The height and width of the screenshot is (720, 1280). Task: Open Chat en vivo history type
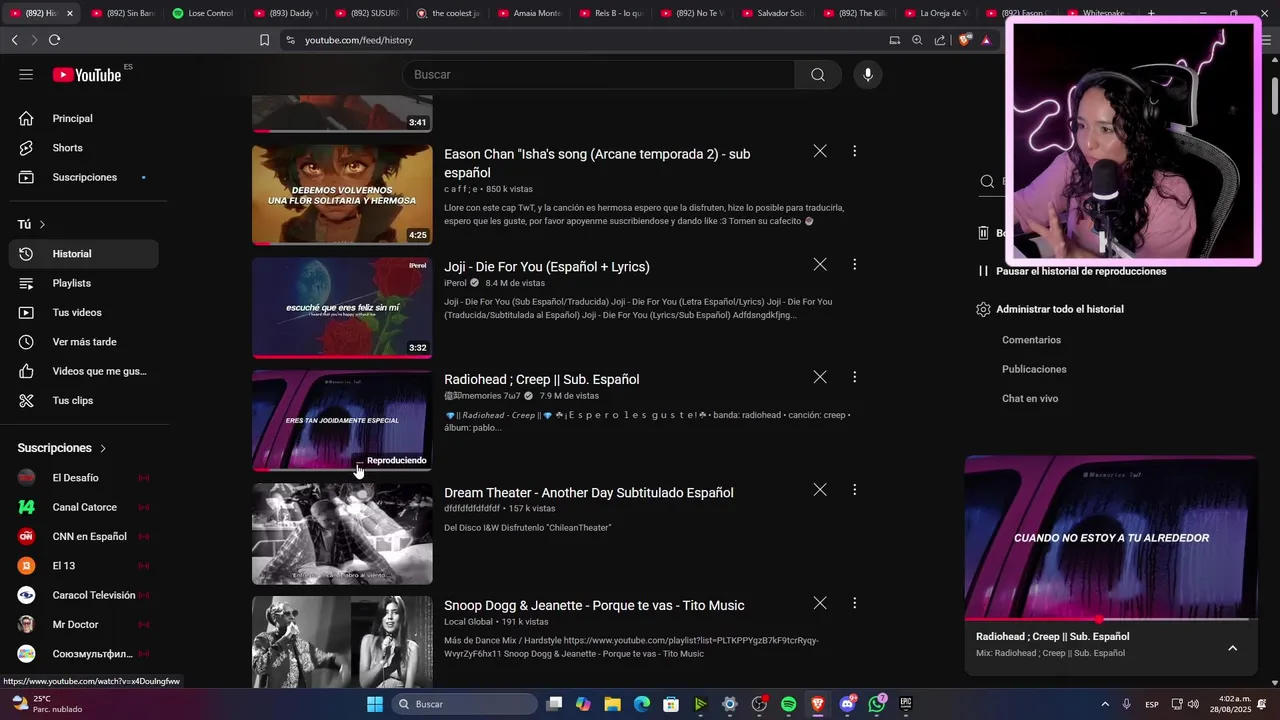click(1030, 398)
